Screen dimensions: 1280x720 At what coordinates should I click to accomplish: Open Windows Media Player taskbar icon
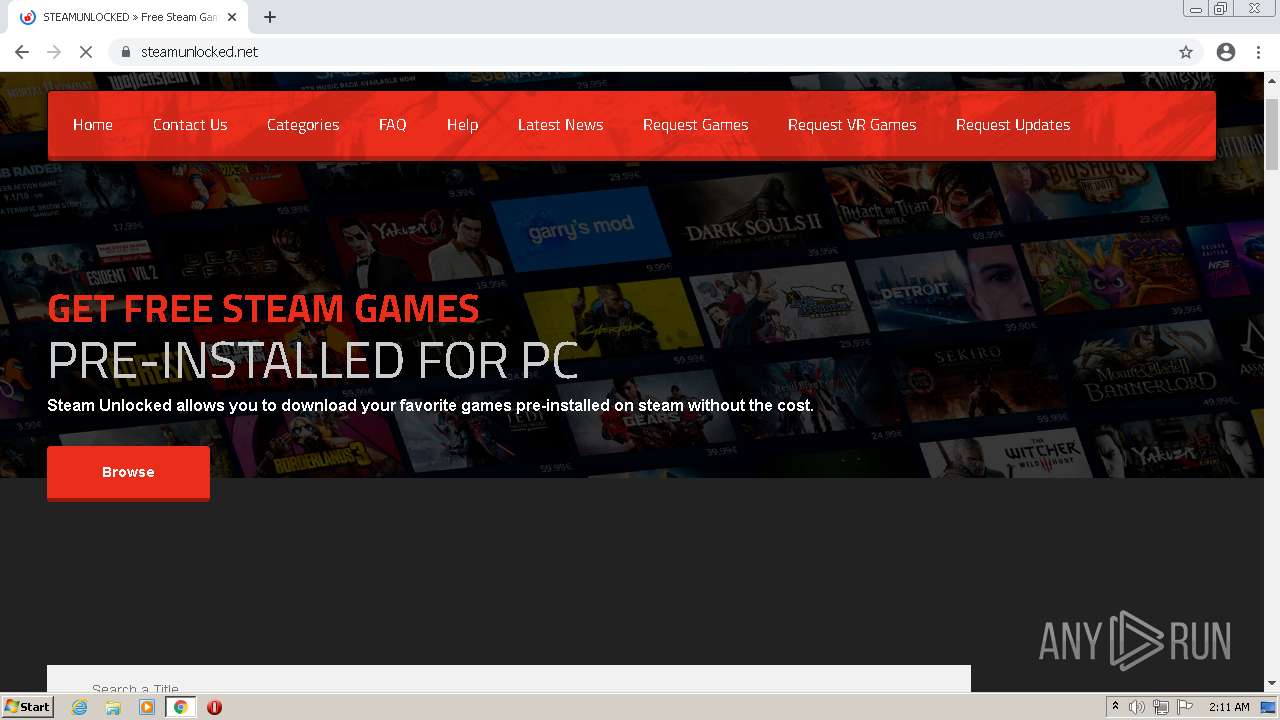[x=147, y=707]
